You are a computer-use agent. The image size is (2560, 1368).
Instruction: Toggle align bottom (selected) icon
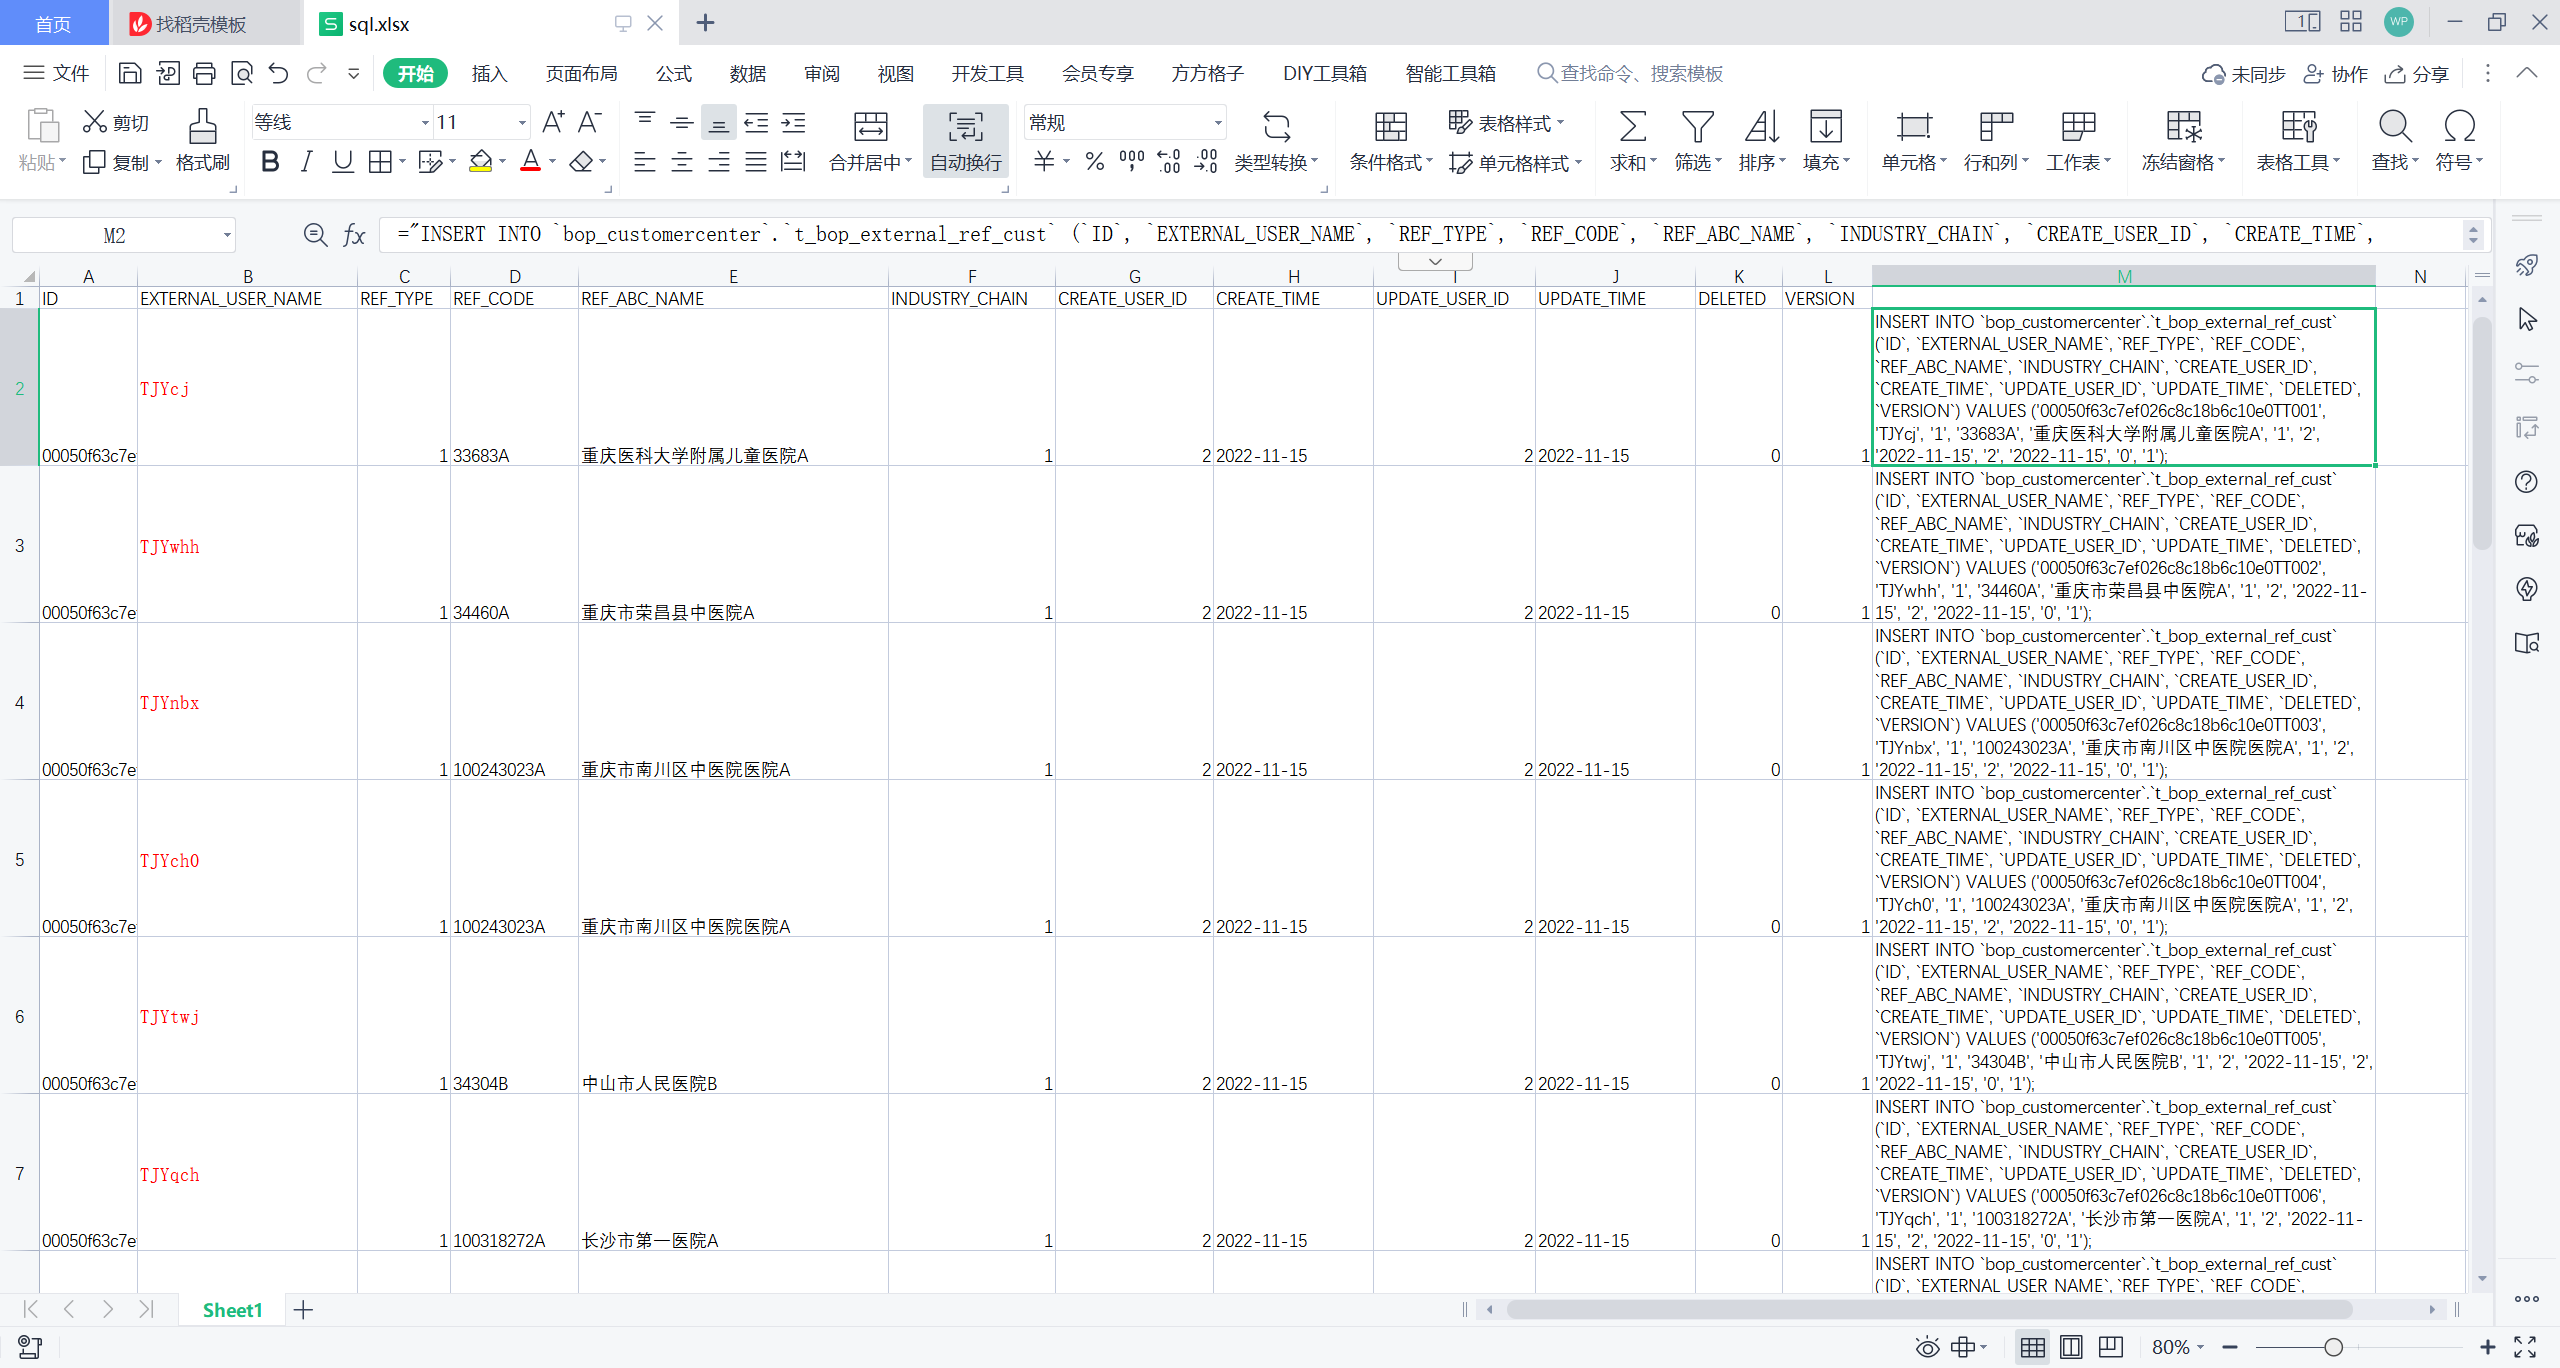pyautogui.click(x=718, y=122)
